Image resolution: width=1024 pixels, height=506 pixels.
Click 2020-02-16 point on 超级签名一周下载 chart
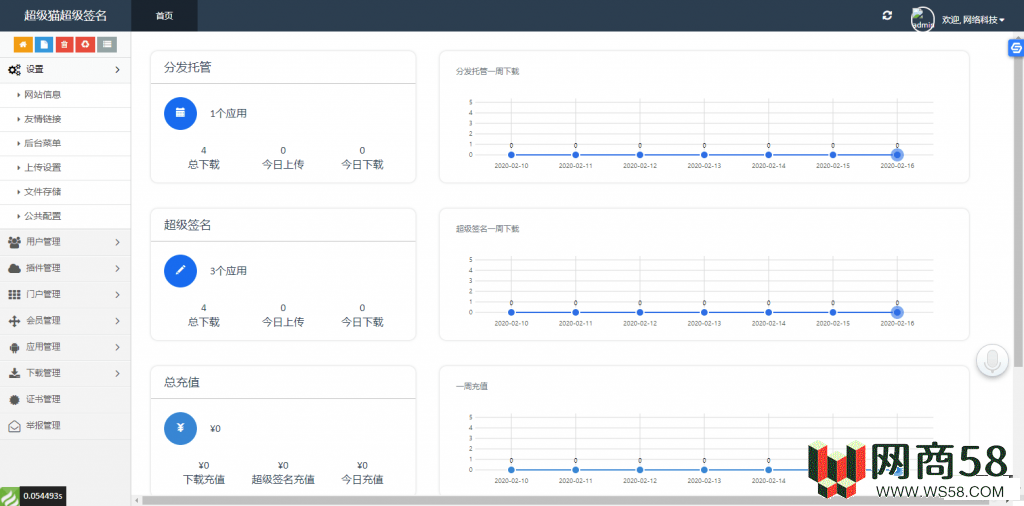(897, 312)
